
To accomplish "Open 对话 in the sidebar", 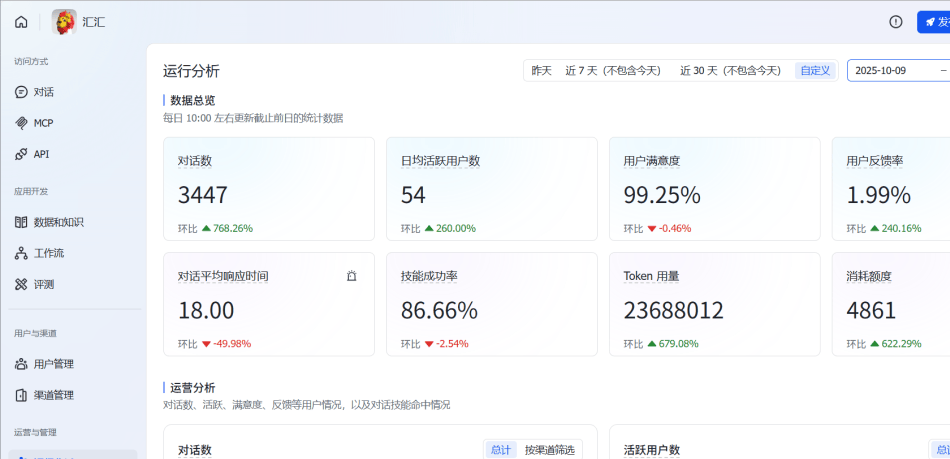I will [x=43, y=92].
